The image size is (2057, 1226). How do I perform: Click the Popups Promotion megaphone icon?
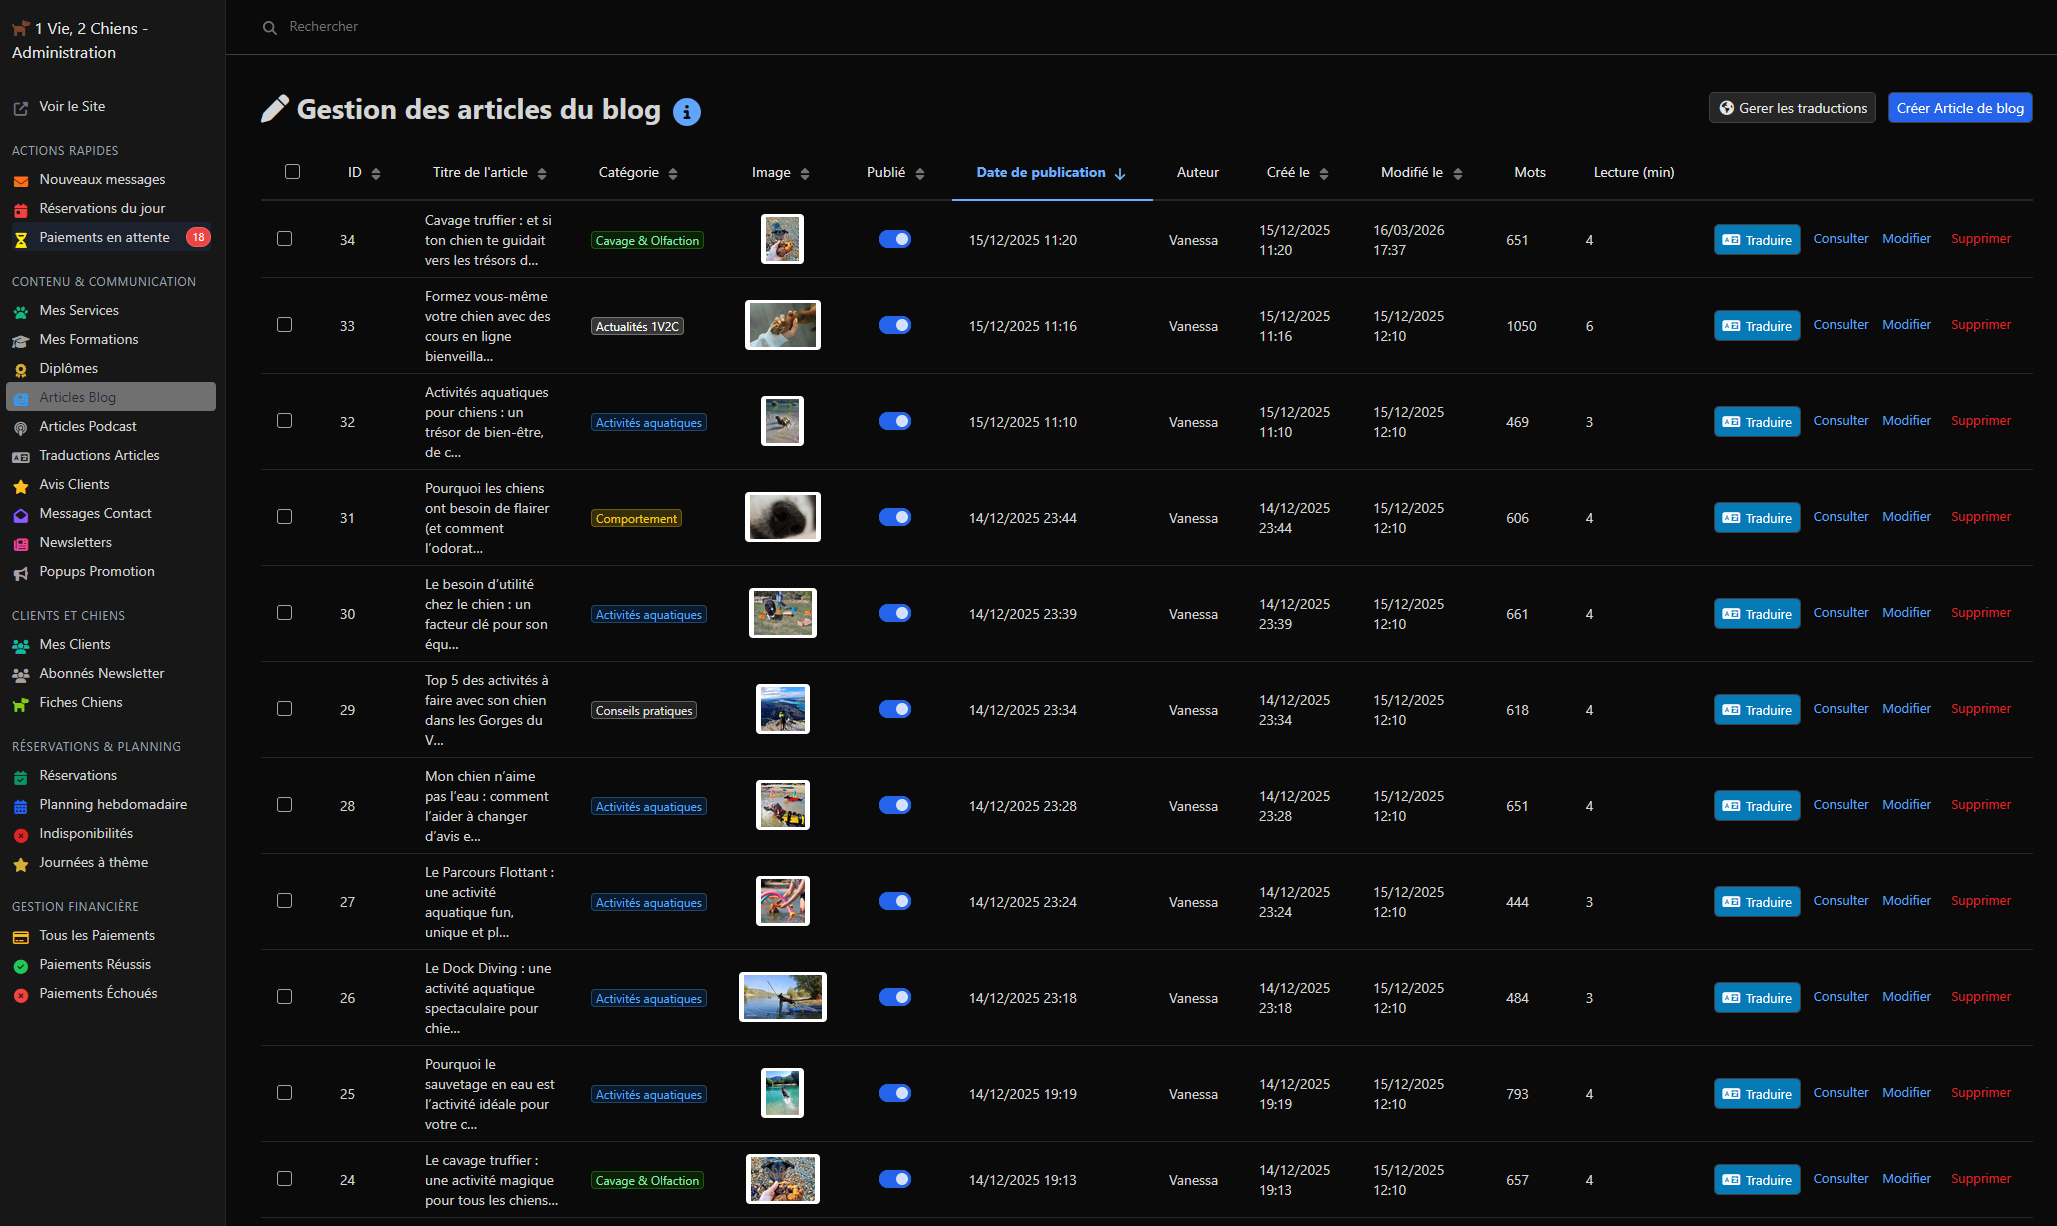point(20,573)
